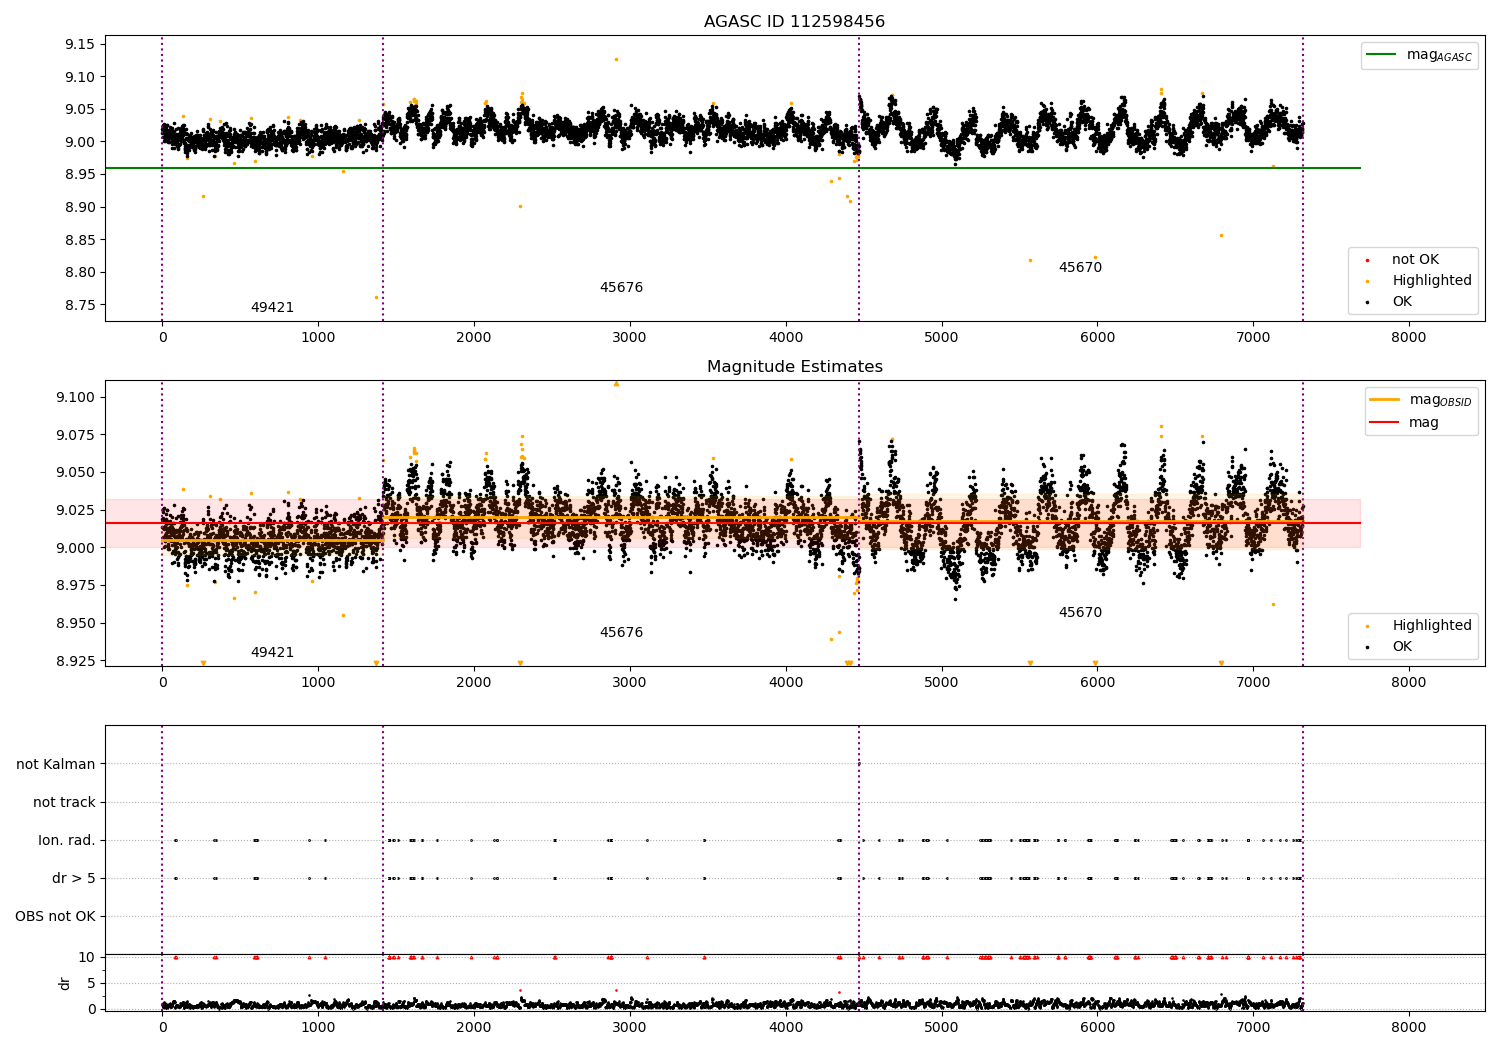Screen dimensions: 1500x1050
Task: Click the 'not OK' legend entry in top plot
Action: (x=1415, y=260)
